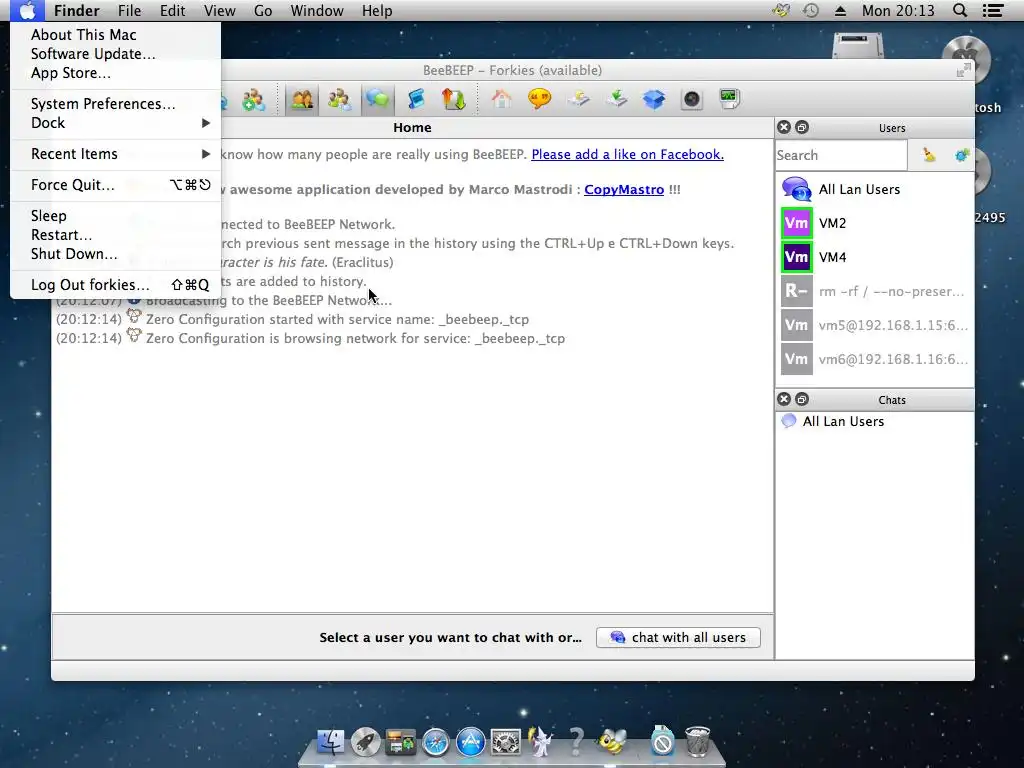Click the three-people group icon

click(x=340, y=100)
